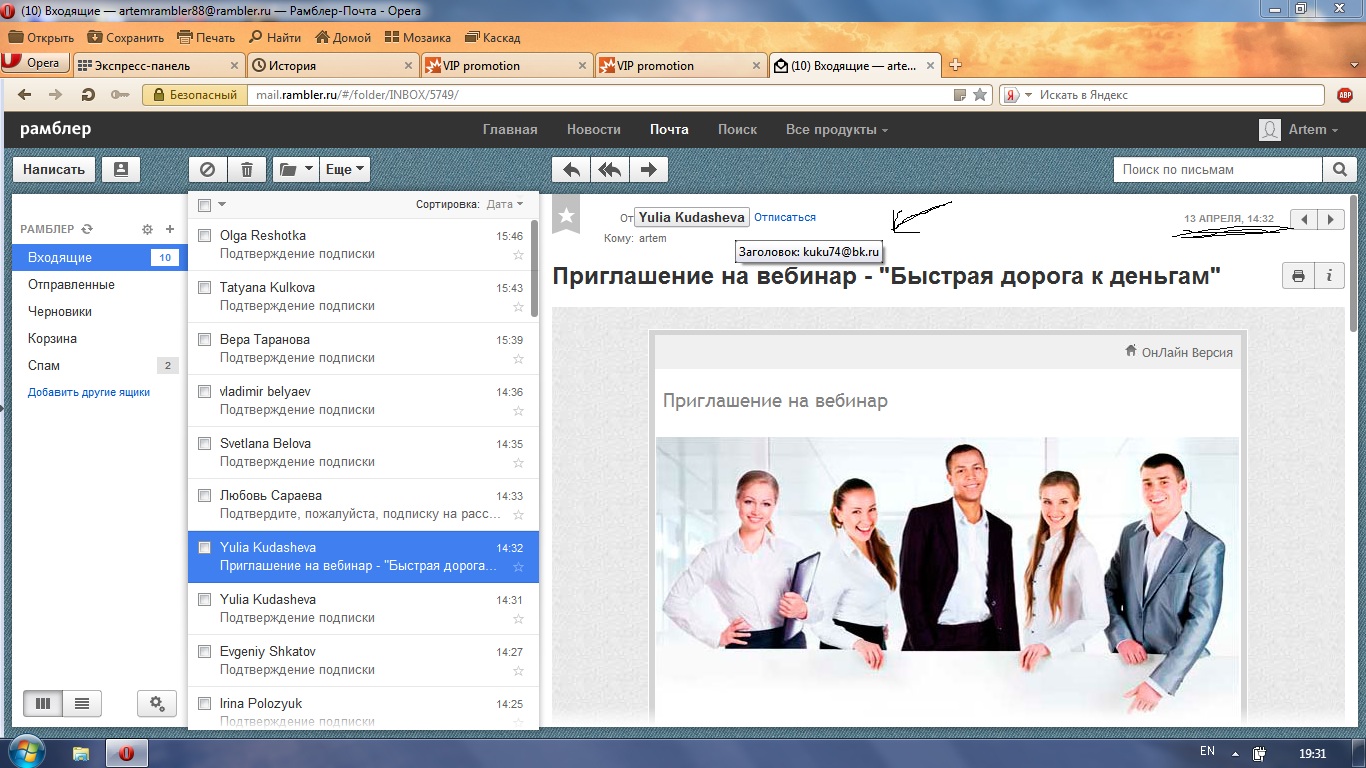
Task: Click Сохранить in Opera toolbar
Action: point(125,38)
